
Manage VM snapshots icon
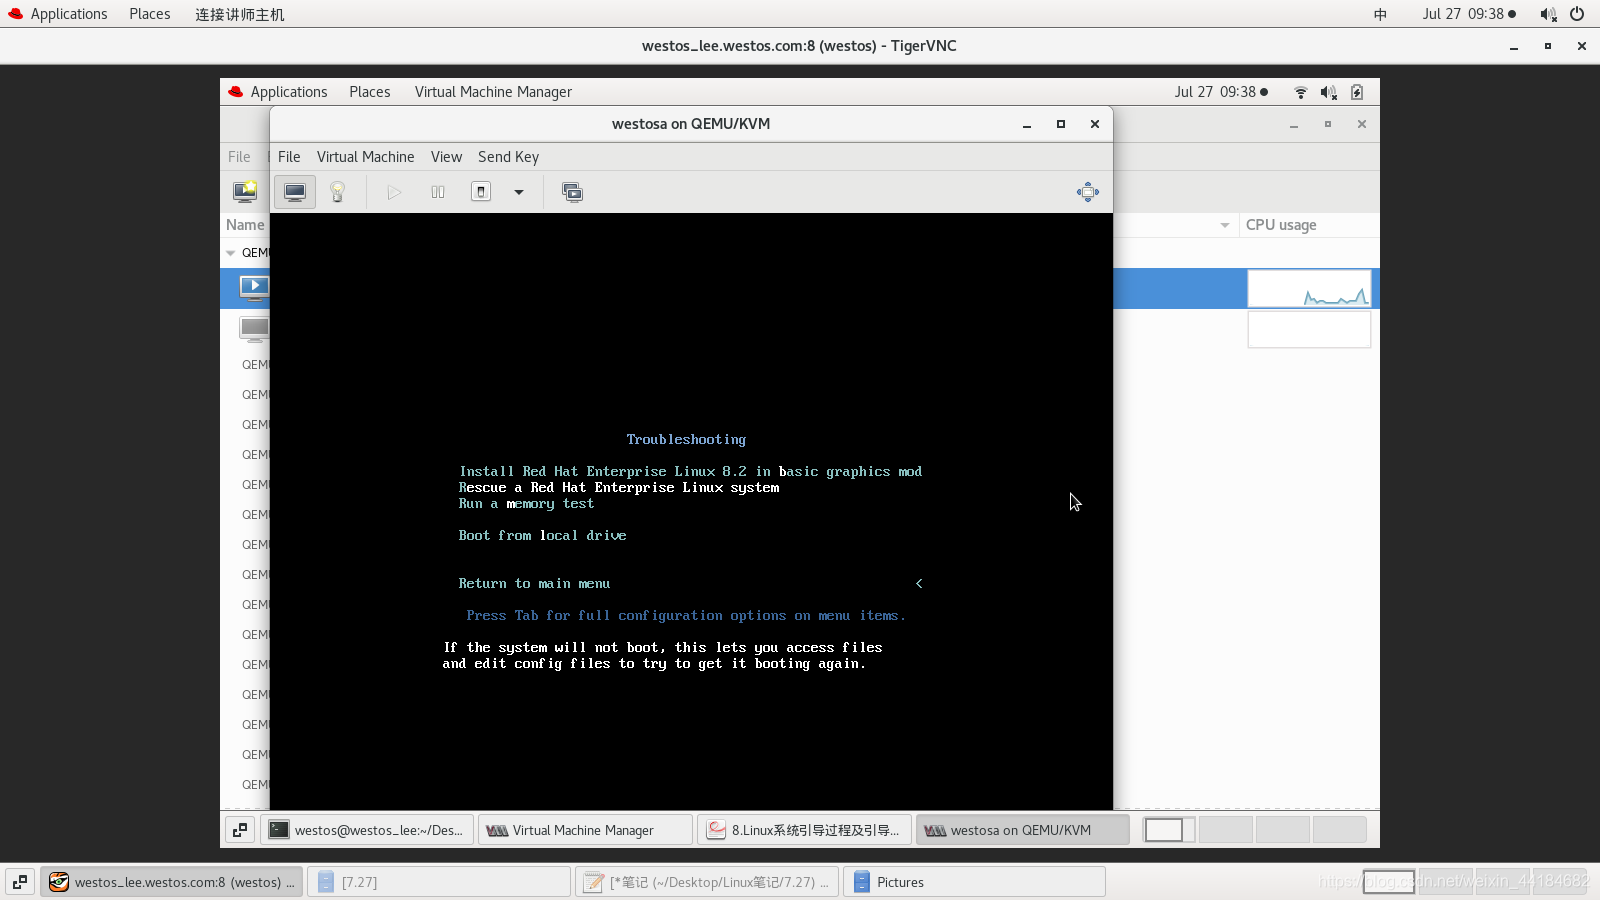point(572,192)
